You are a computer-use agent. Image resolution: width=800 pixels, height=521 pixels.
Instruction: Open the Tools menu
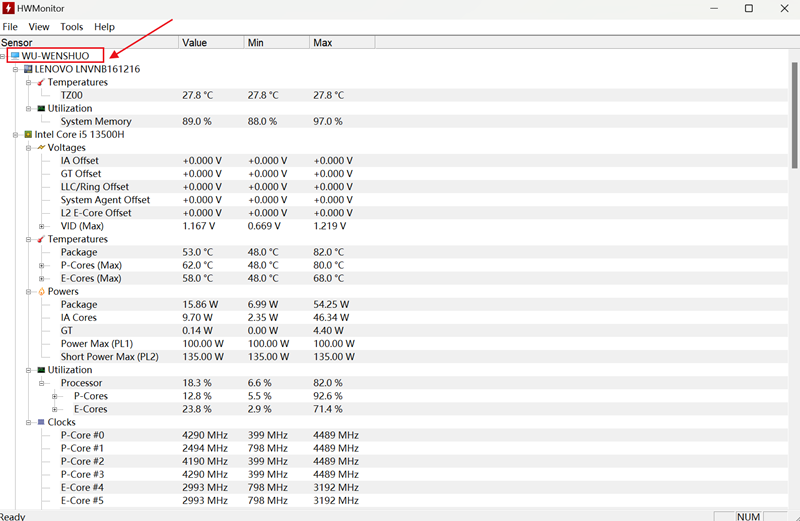click(x=72, y=27)
